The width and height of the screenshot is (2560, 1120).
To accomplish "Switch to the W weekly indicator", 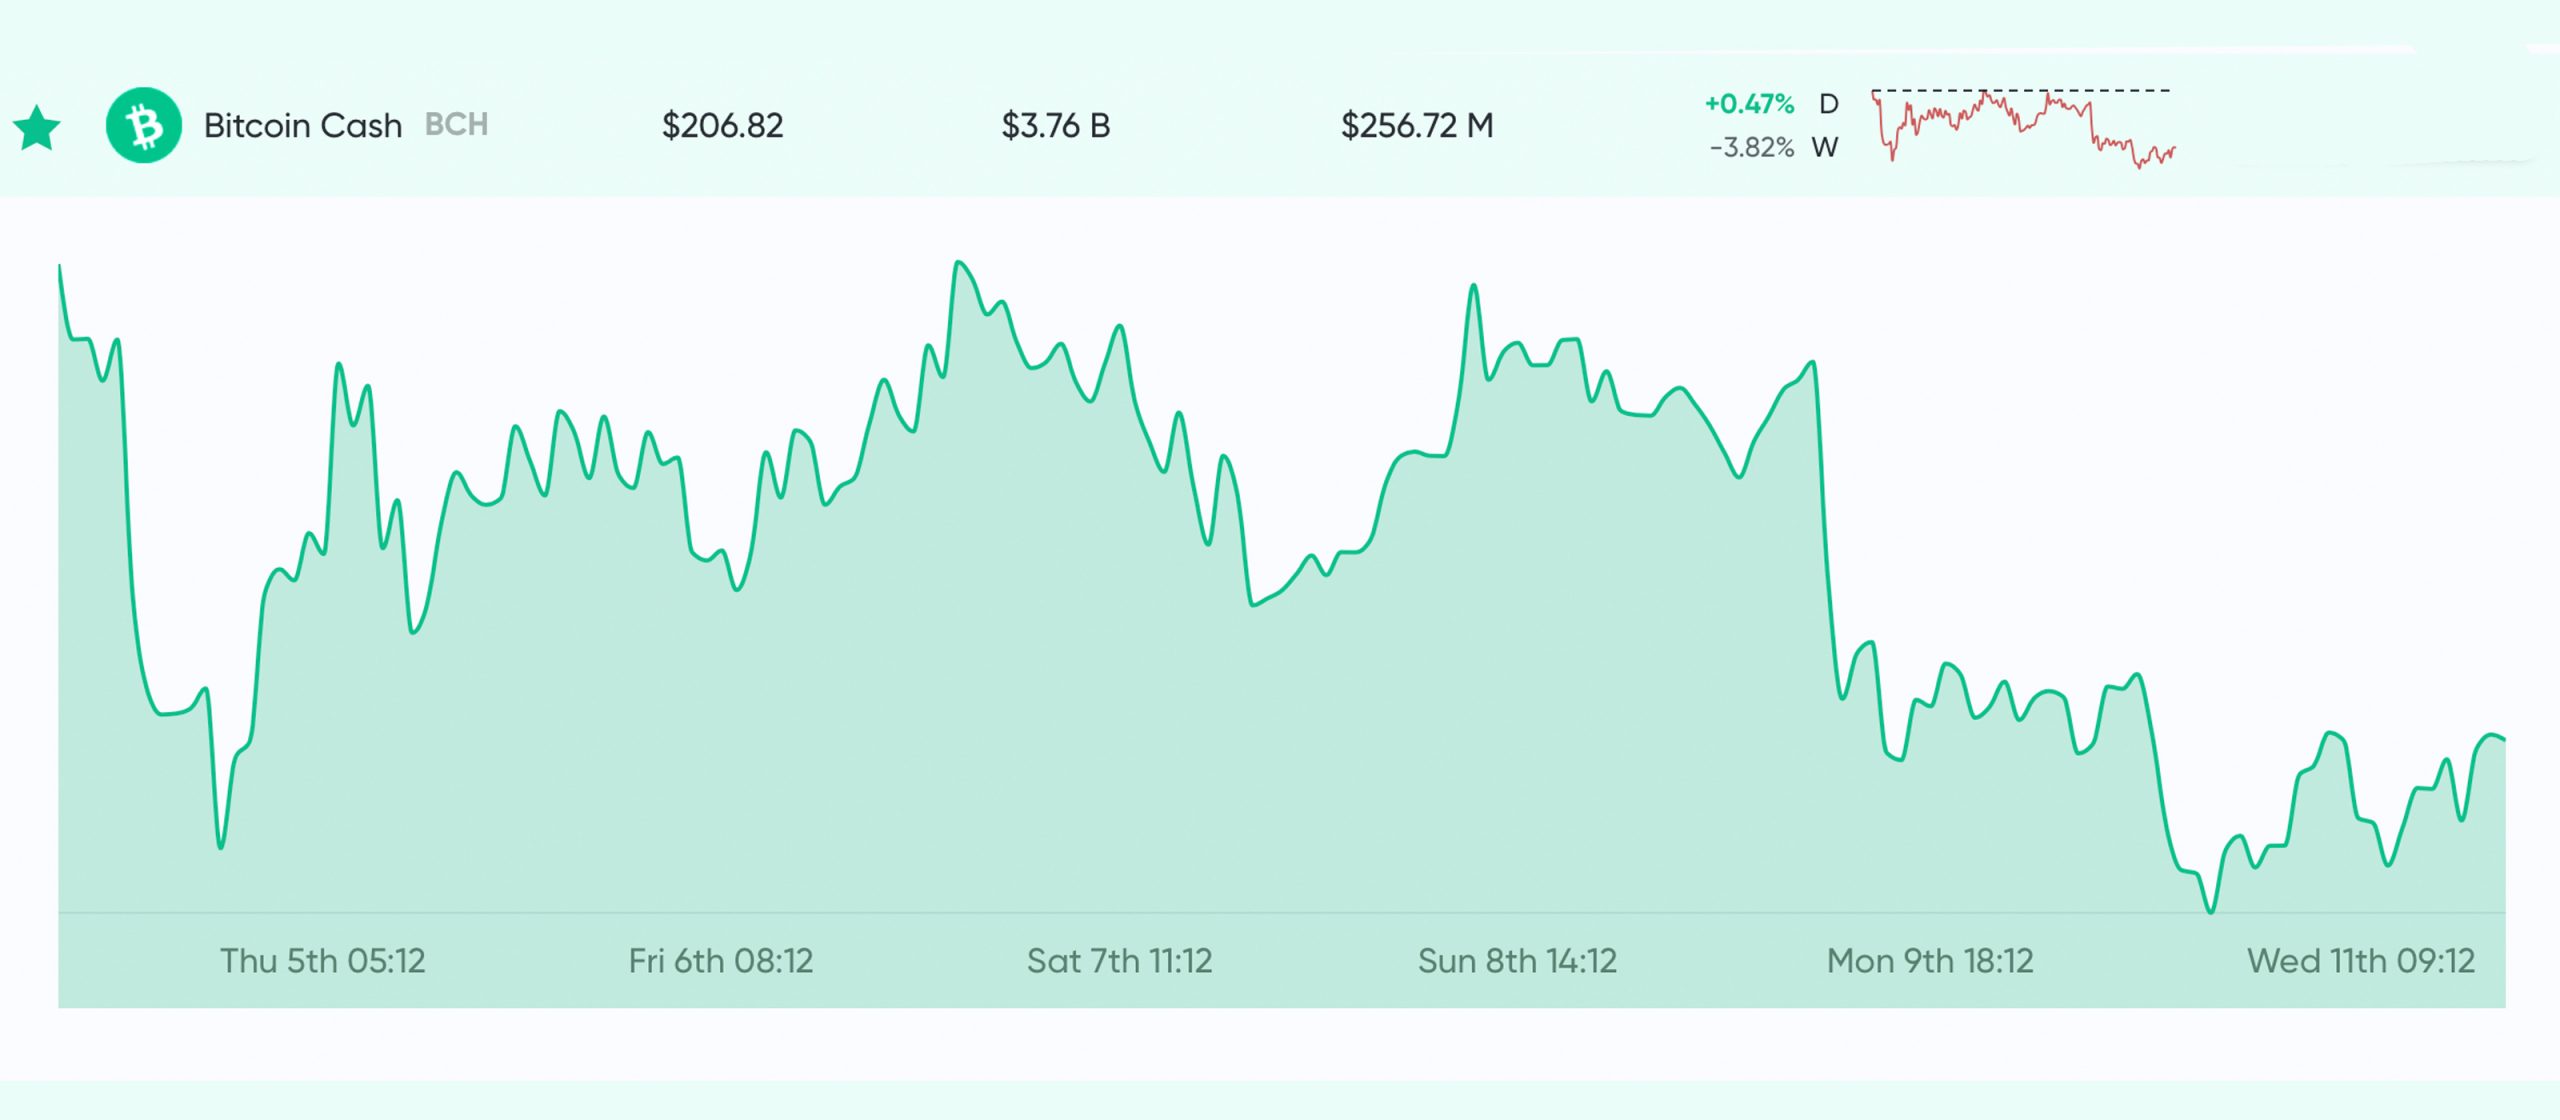I will coord(1825,148).
